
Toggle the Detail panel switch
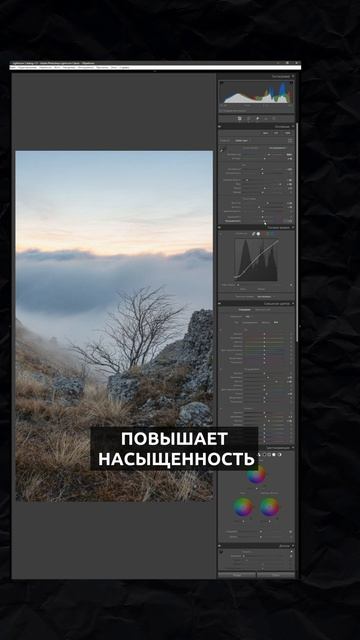(219, 546)
